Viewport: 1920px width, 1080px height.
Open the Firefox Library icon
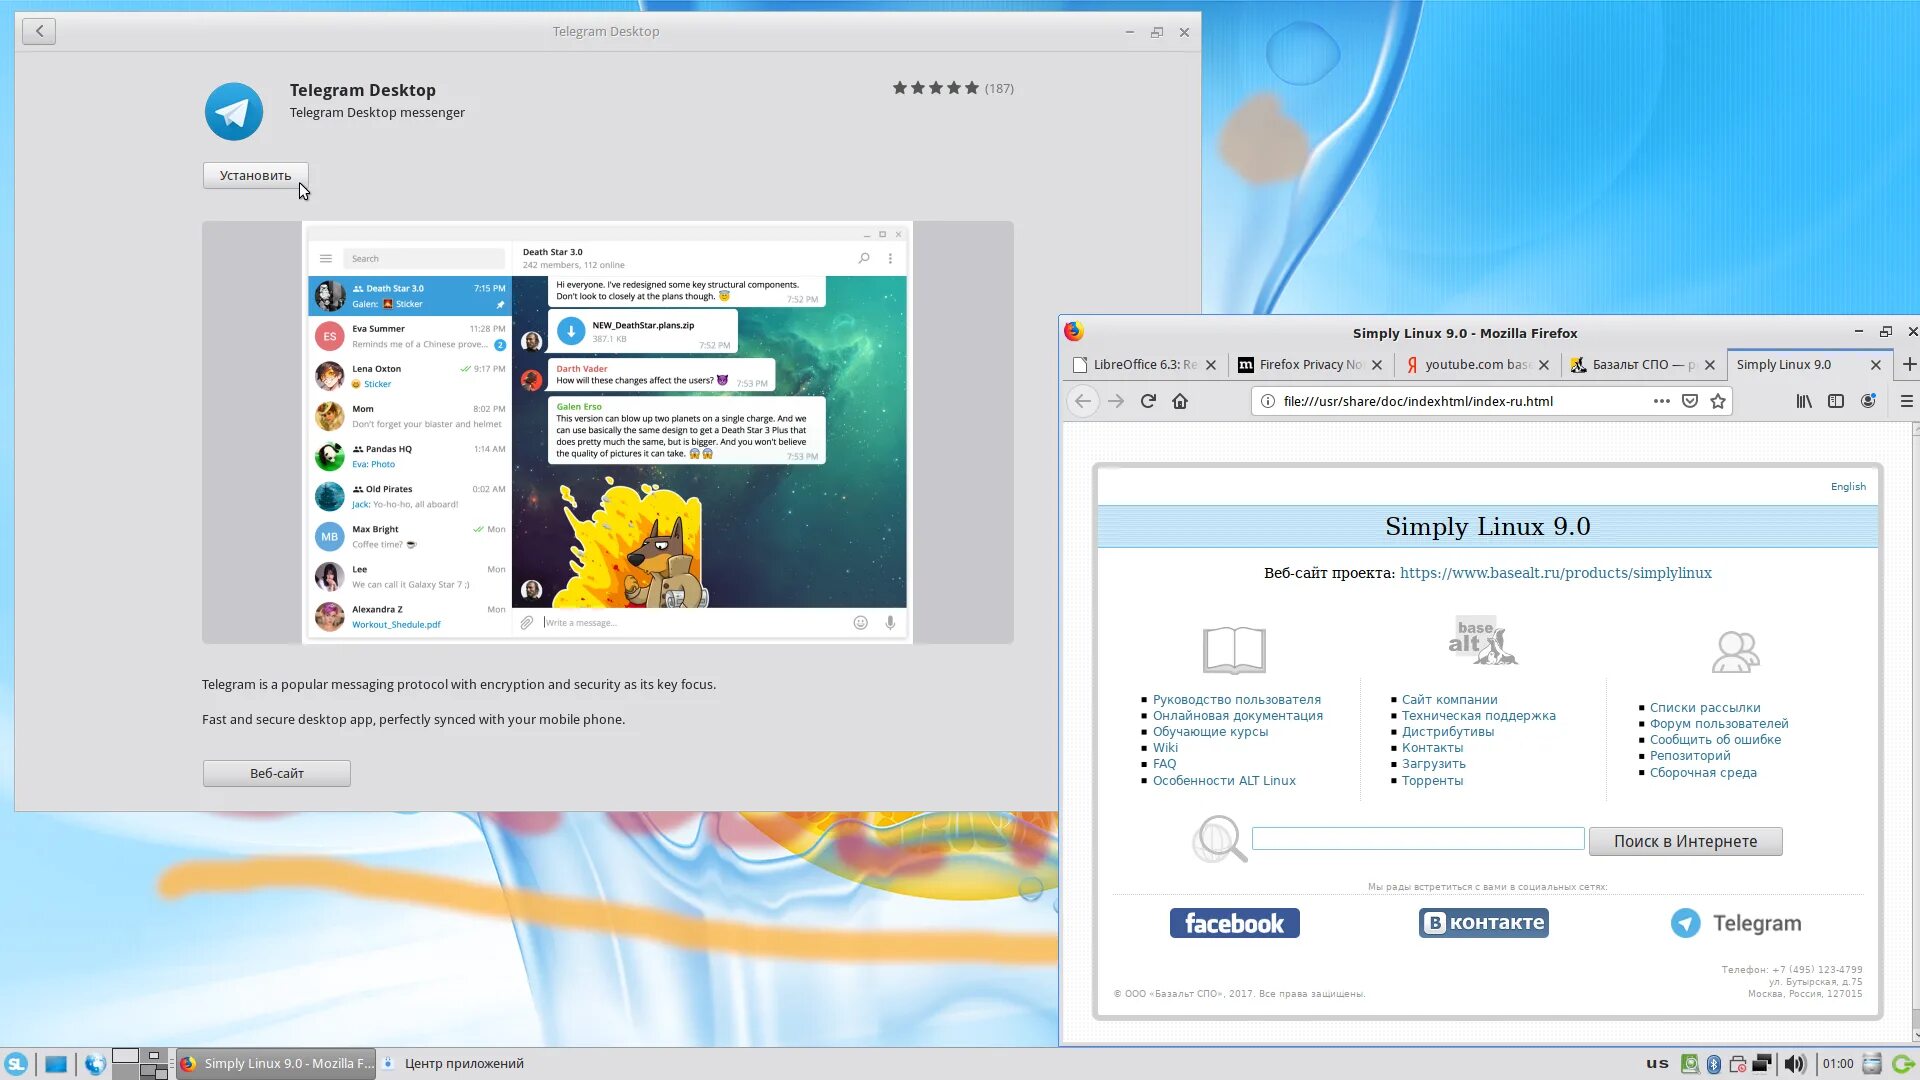[1804, 401]
